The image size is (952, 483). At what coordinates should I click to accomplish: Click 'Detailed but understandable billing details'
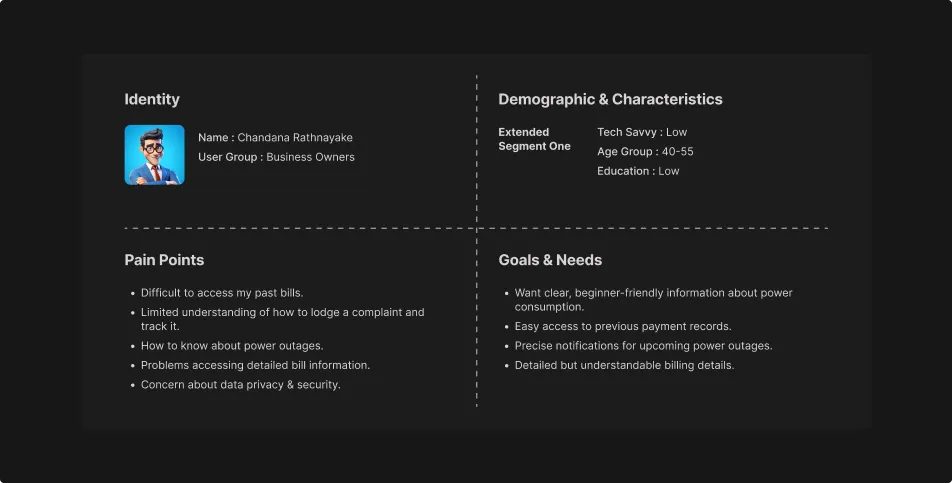[624, 365]
